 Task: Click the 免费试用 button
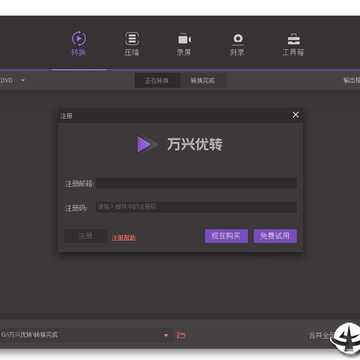point(275,236)
